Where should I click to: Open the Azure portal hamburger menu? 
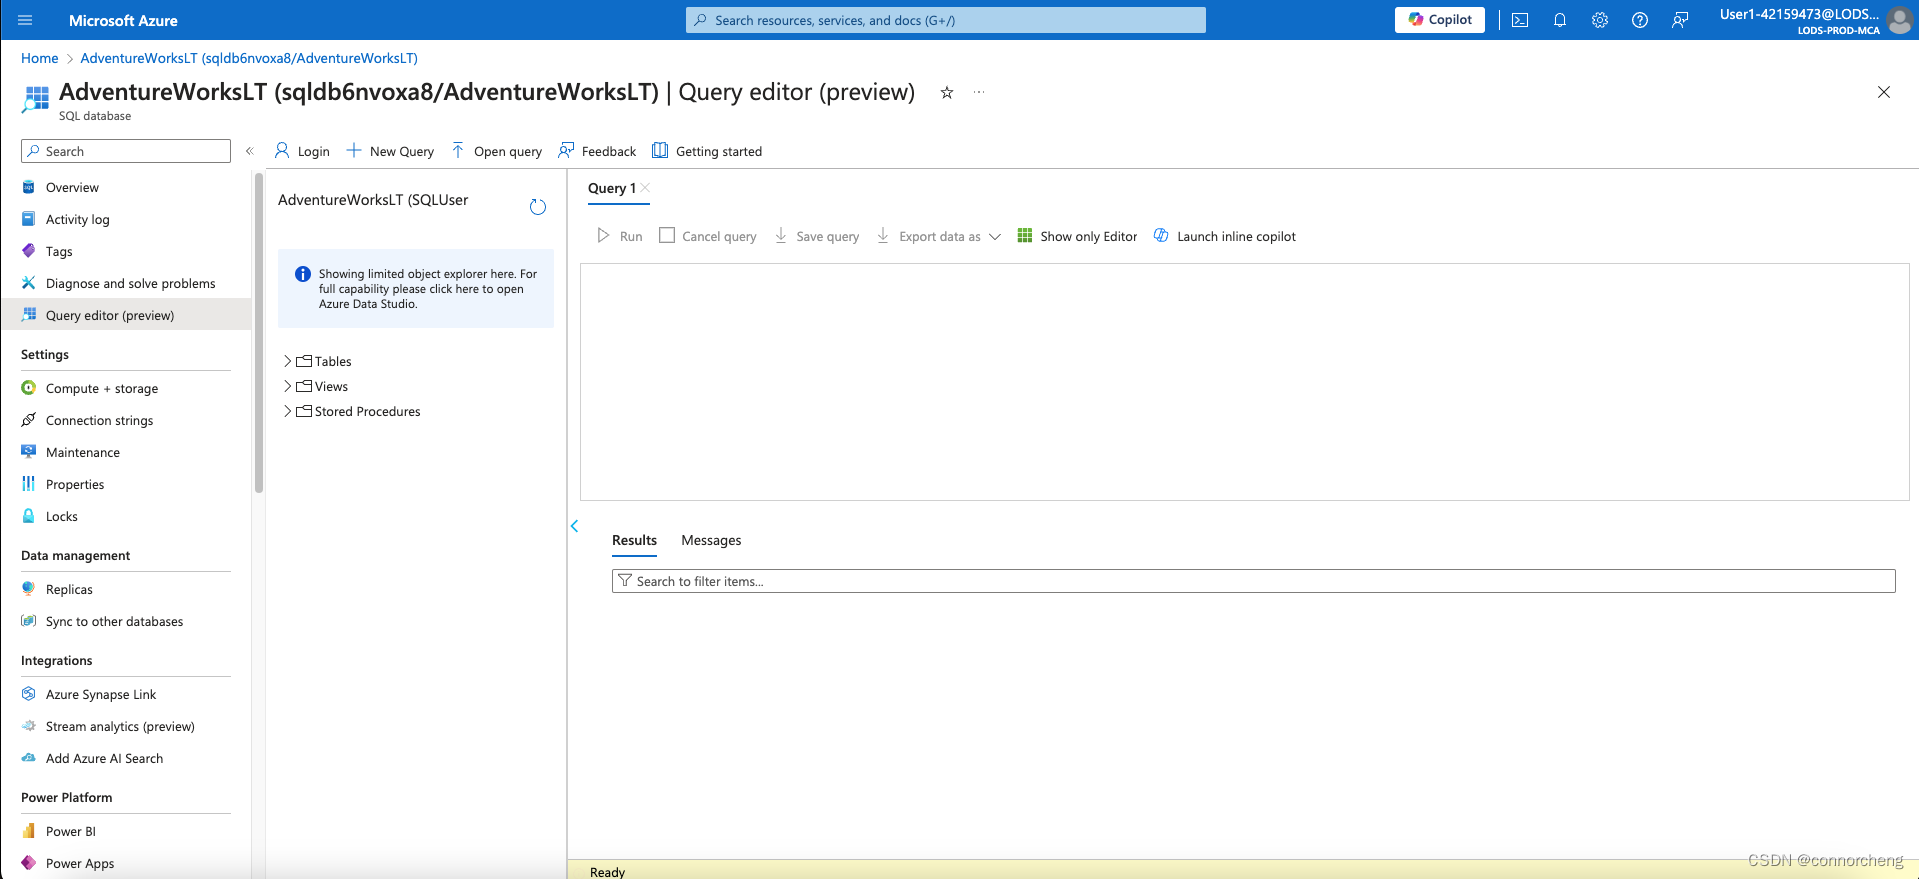click(x=25, y=20)
